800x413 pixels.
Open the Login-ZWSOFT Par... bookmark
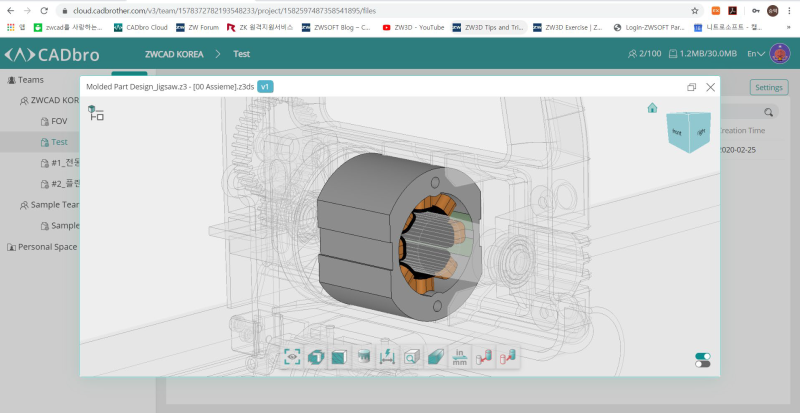click(649, 28)
